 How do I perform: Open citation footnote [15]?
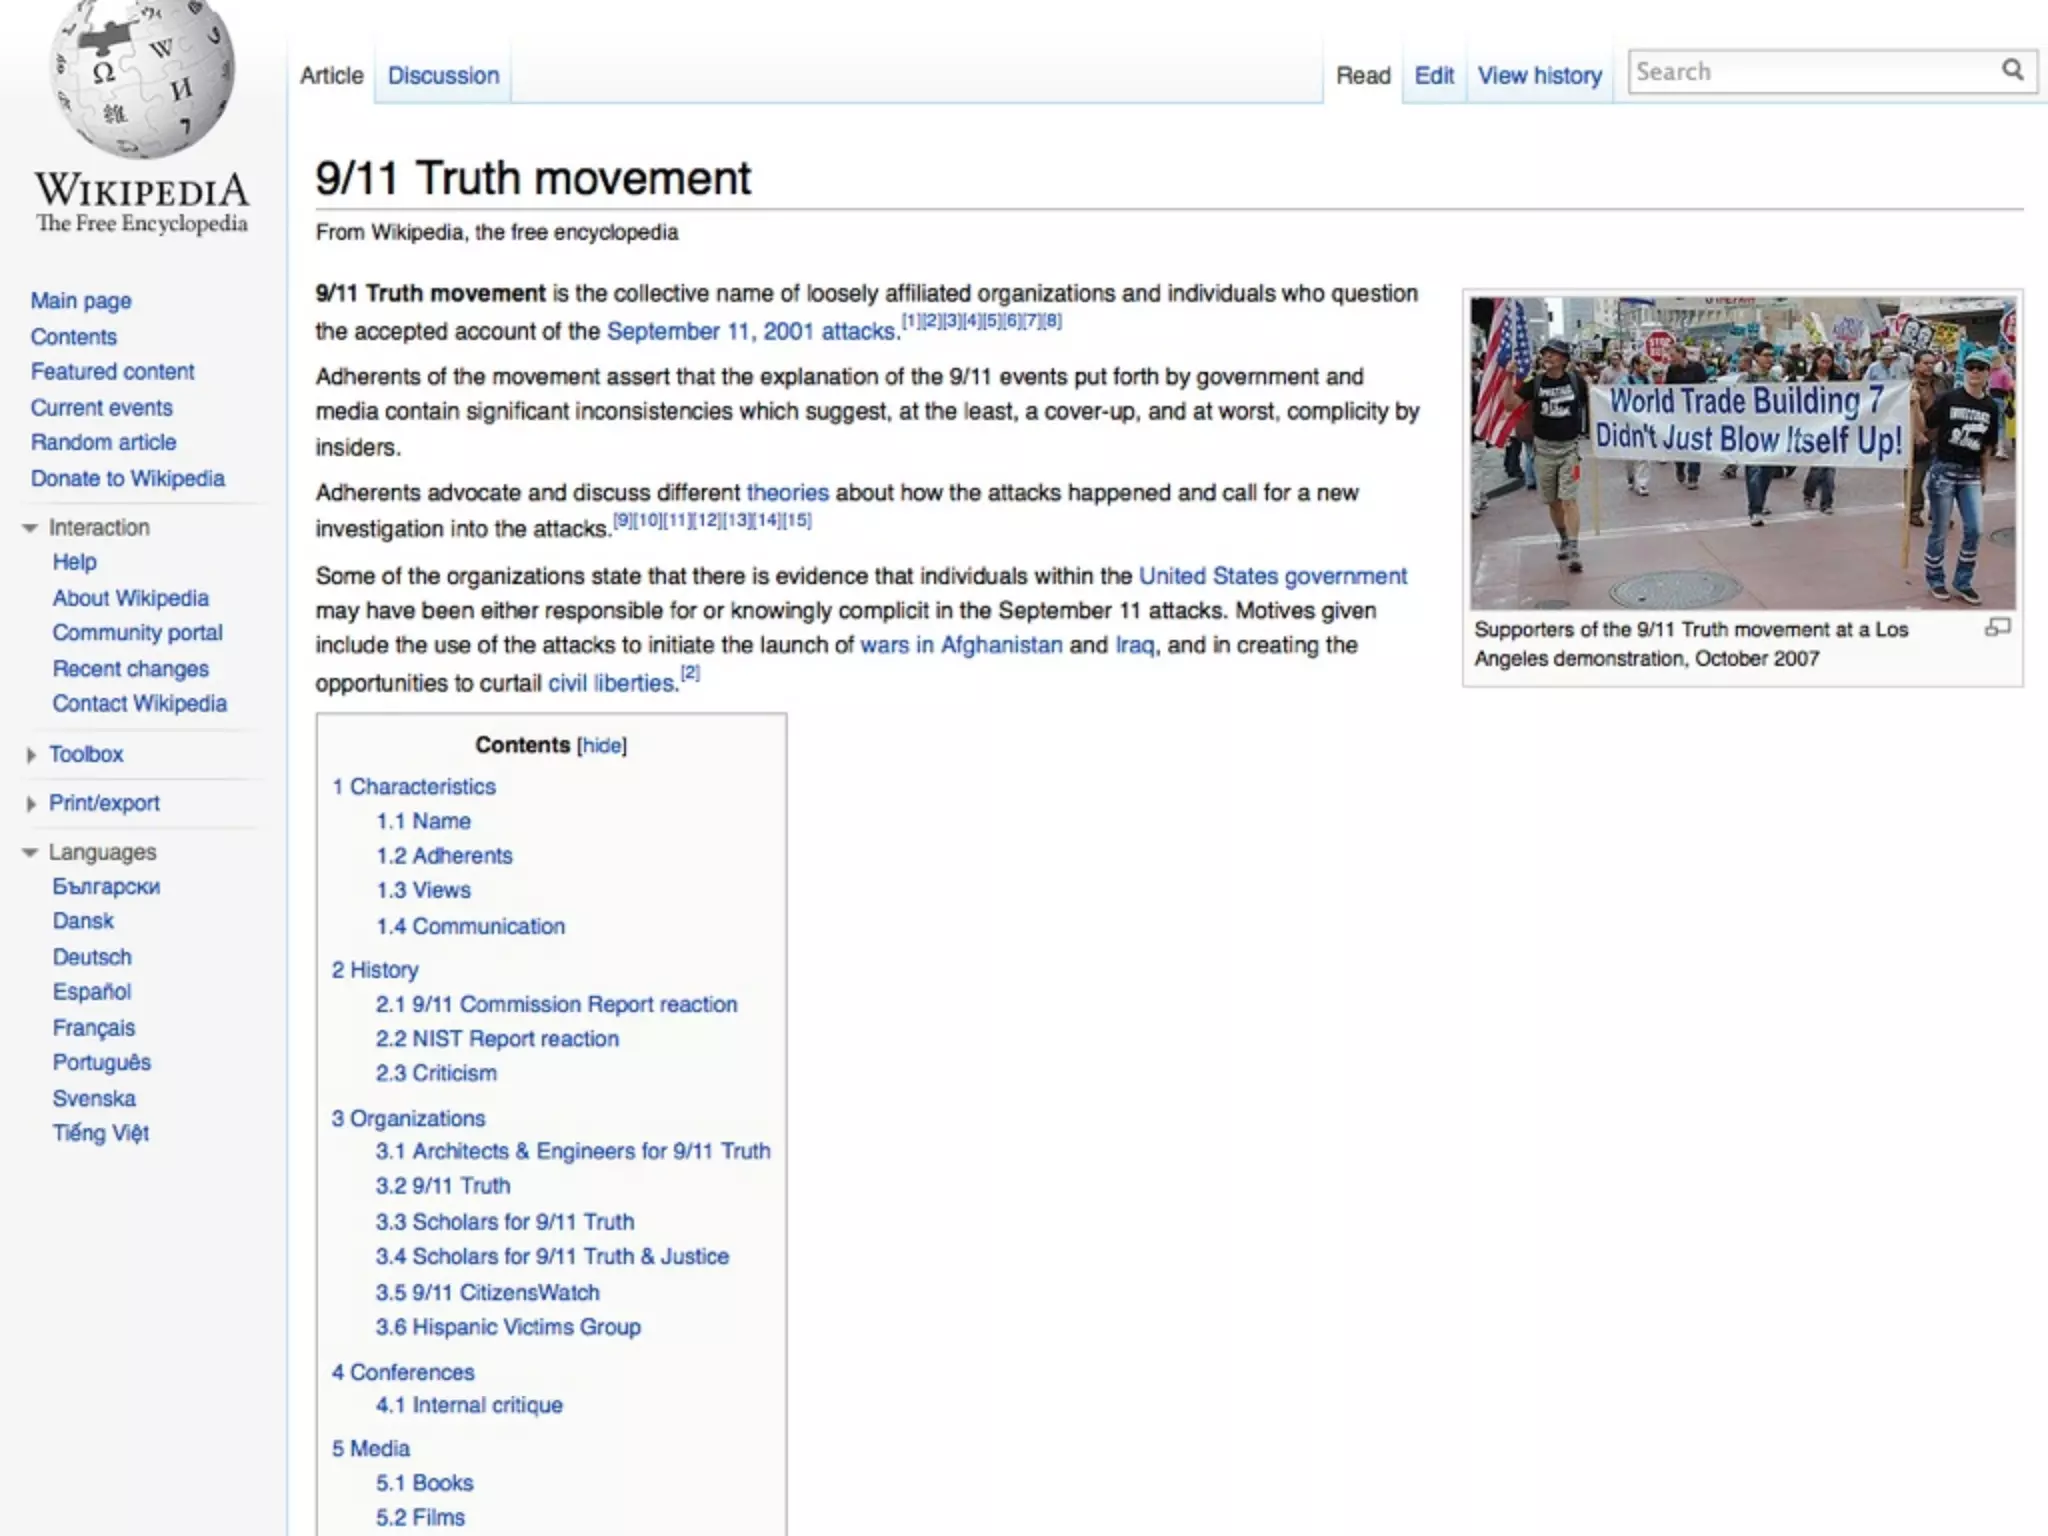coord(797,520)
